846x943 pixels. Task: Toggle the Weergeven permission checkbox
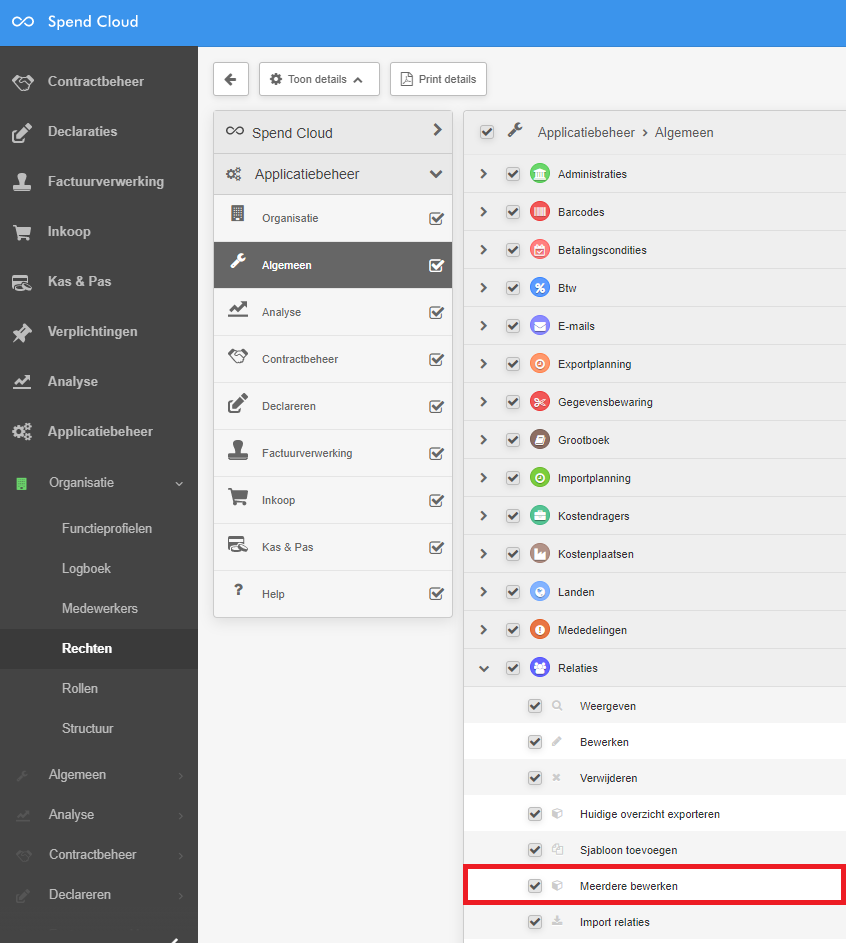click(x=535, y=706)
